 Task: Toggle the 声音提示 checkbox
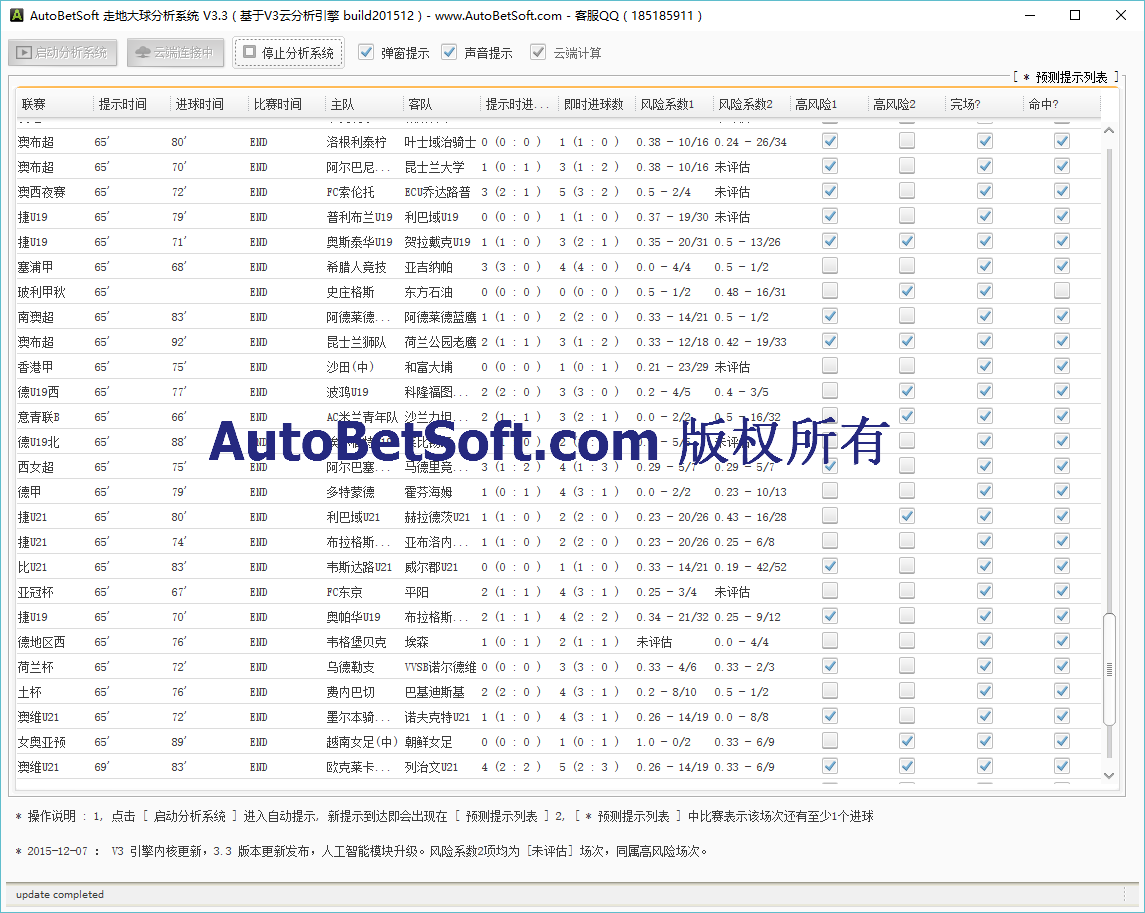click(x=449, y=52)
